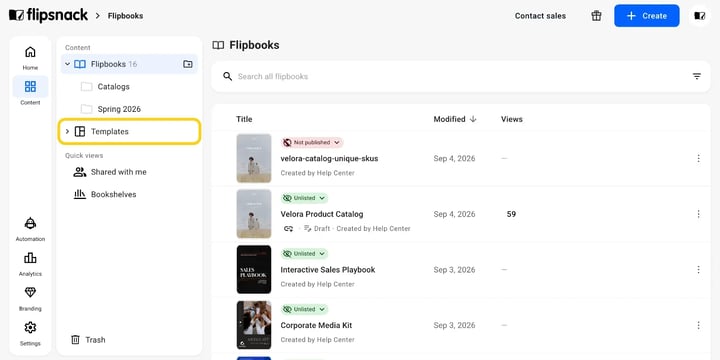Screen dimensions: 720x360
Task: Expand the Templates tree chevron
Action: [x=68, y=132]
